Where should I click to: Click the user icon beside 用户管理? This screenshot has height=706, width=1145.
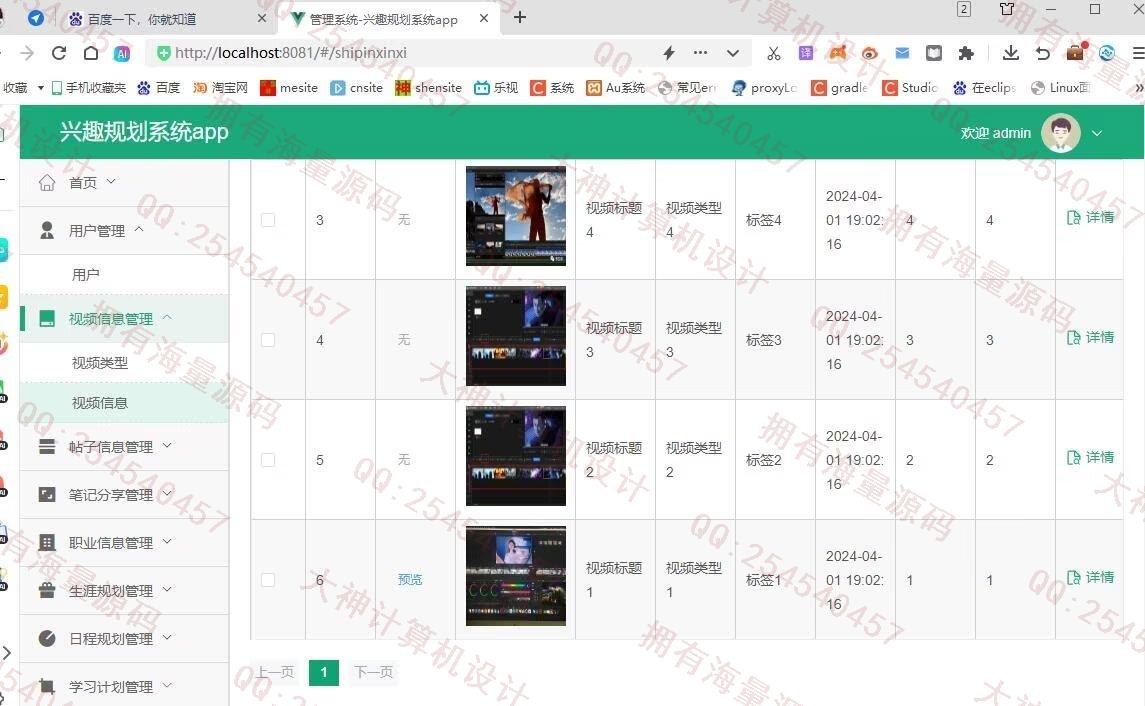(47, 231)
